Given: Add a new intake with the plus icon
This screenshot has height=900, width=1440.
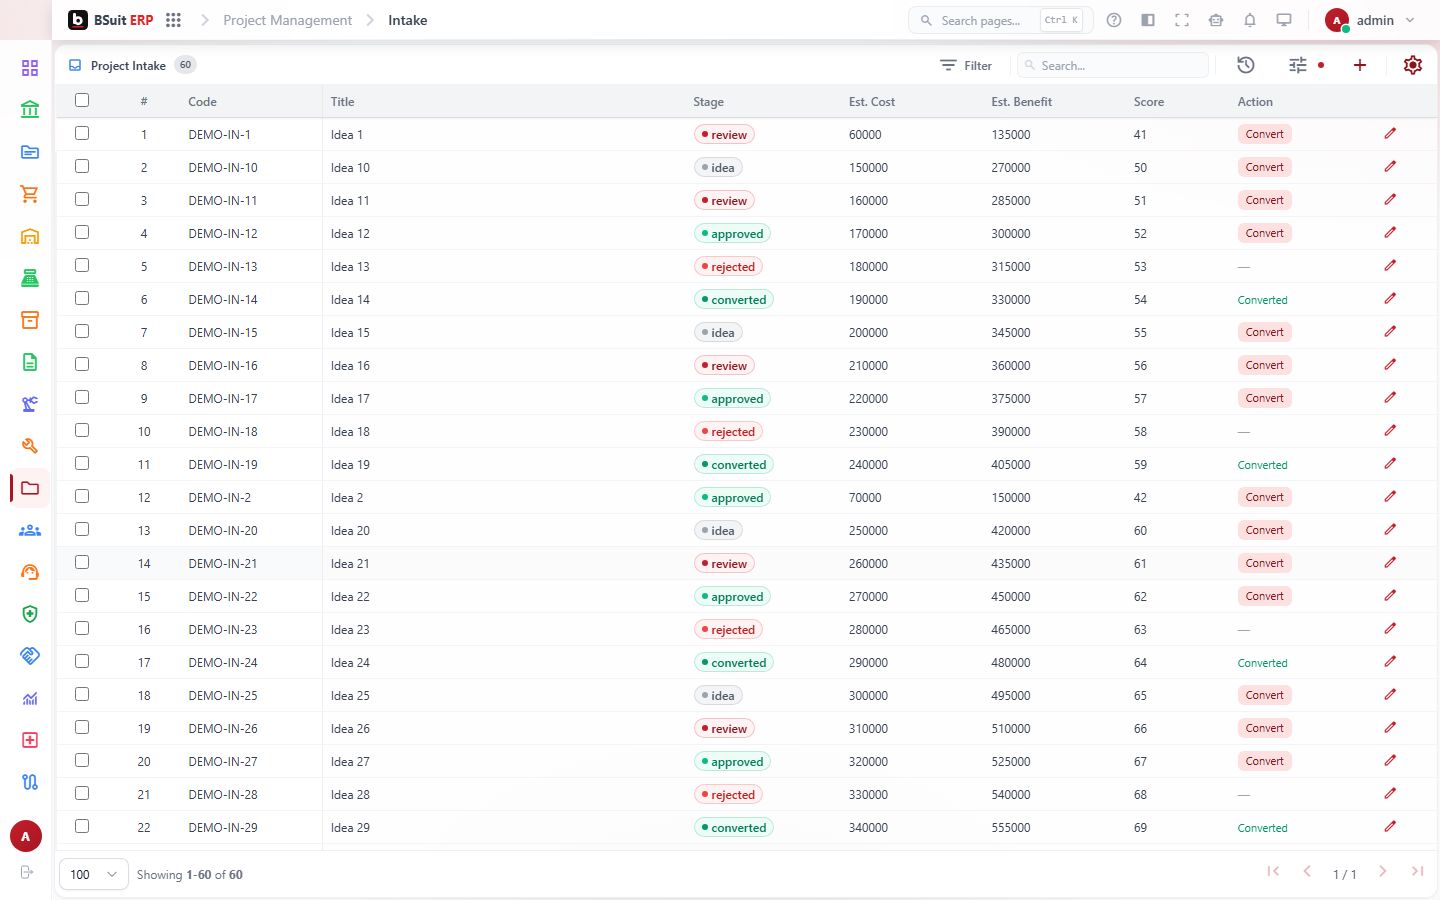Looking at the screenshot, I should click(1360, 65).
